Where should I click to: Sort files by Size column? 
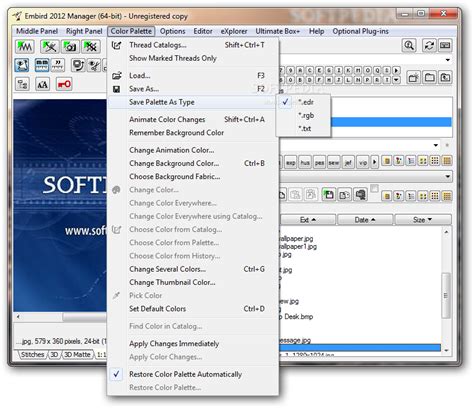[x=423, y=220]
